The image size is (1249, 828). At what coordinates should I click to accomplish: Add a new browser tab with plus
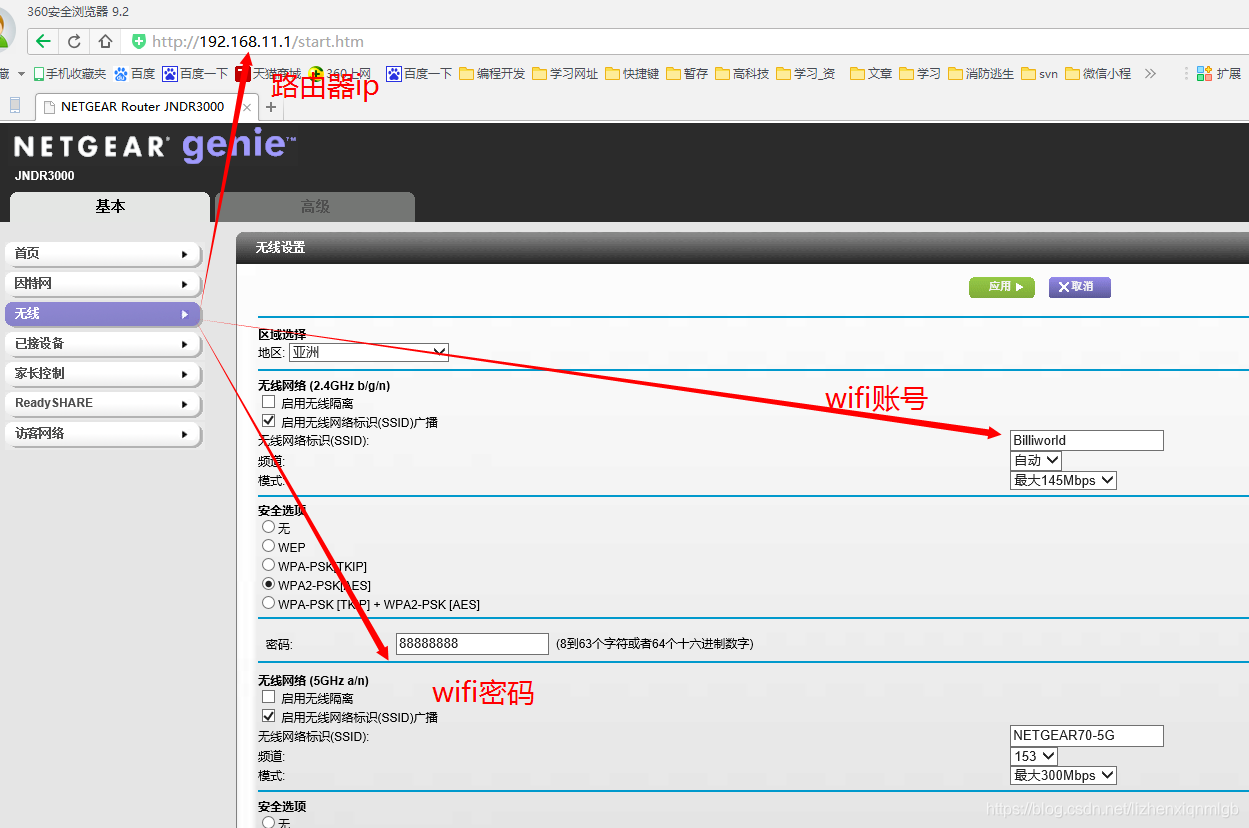pos(270,107)
